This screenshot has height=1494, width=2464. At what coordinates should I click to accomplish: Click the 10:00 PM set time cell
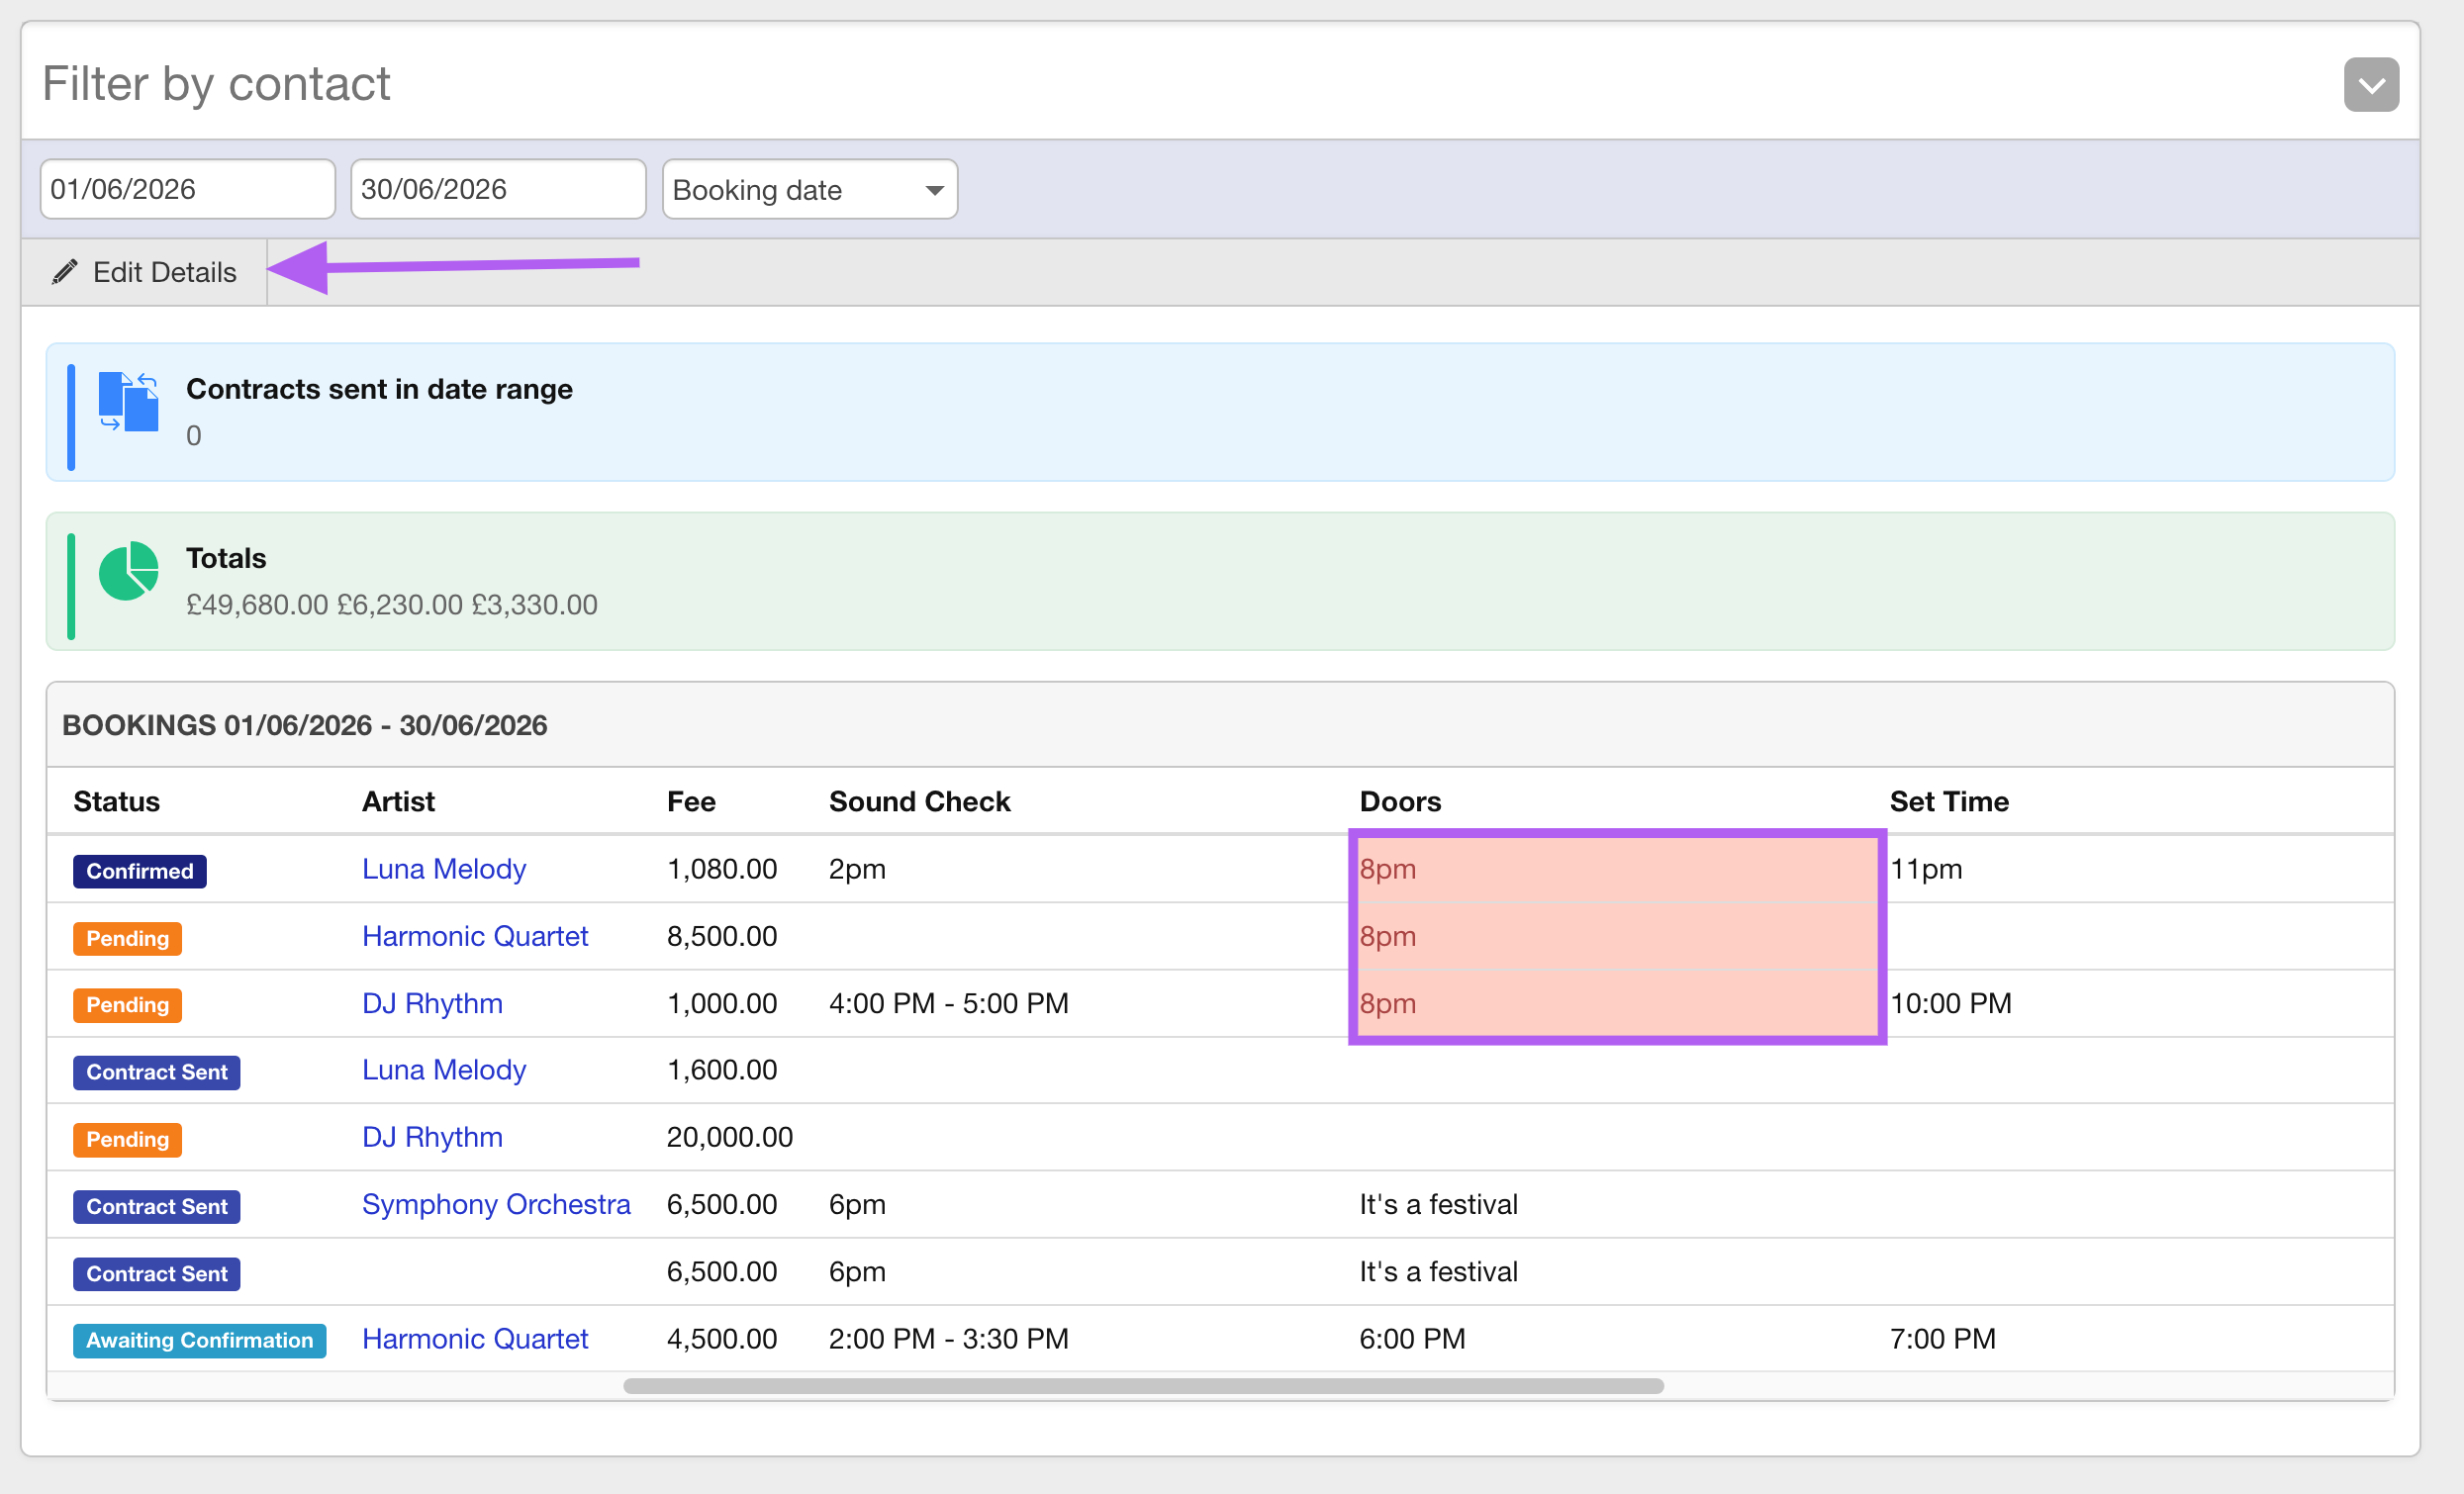click(1950, 1003)
